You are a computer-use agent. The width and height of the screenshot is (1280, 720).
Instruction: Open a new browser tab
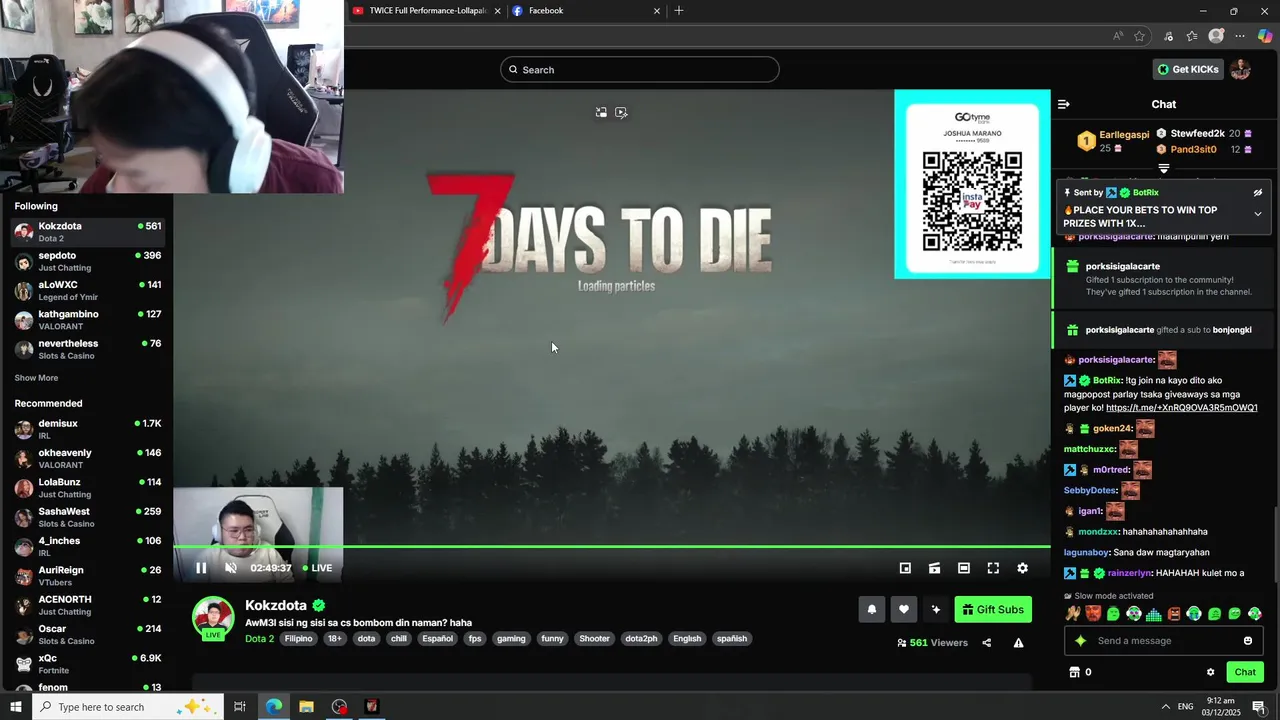point(679,11)
